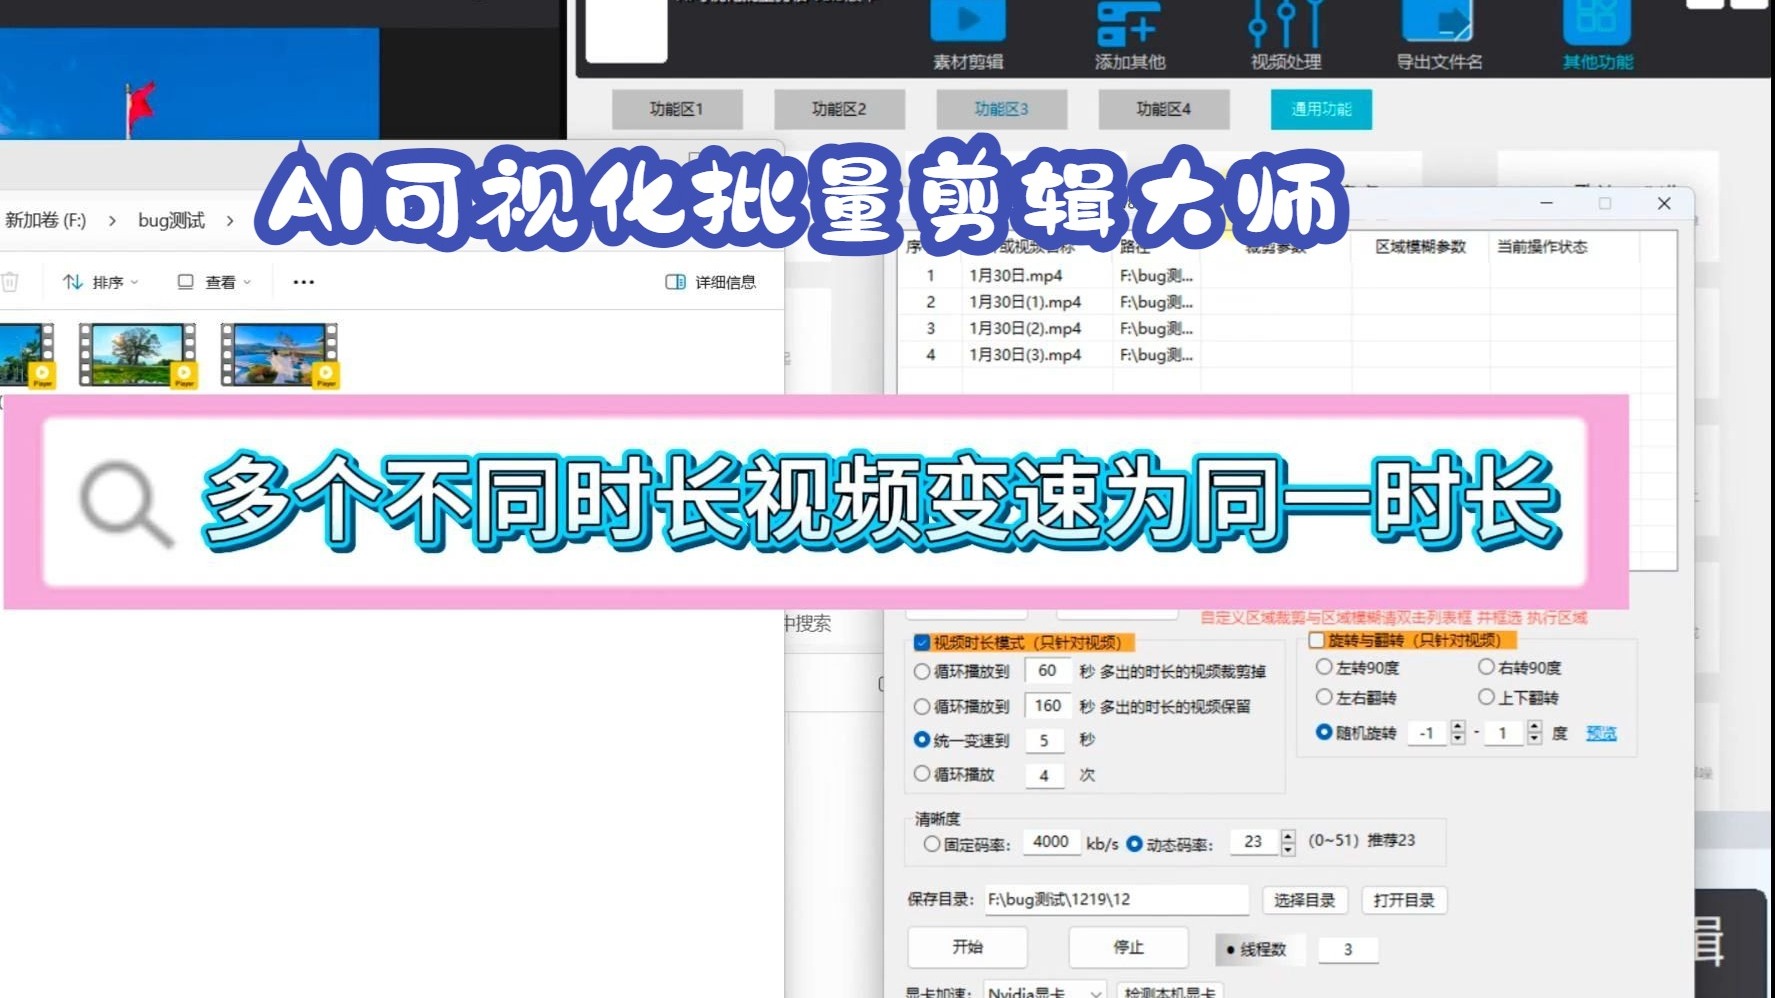Click the fixed bitrate 4000 field
This screenshot has height=998, width=1775.
click(1051, 843)
